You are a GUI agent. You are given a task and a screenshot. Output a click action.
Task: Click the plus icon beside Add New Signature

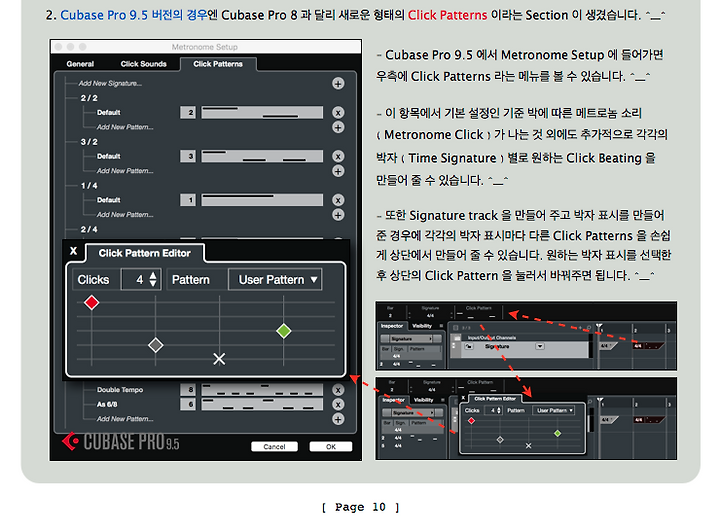pyautogui.click(x=338, y=84)
